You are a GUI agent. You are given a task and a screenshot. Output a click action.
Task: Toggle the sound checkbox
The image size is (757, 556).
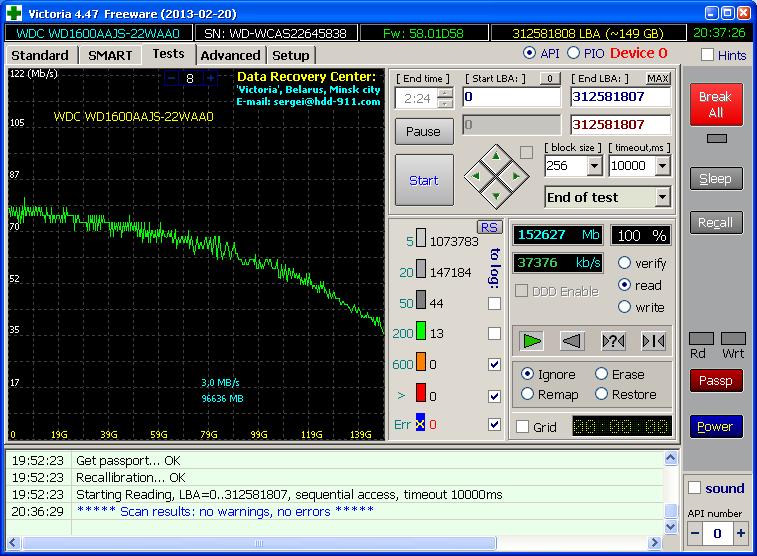point(694,488)
